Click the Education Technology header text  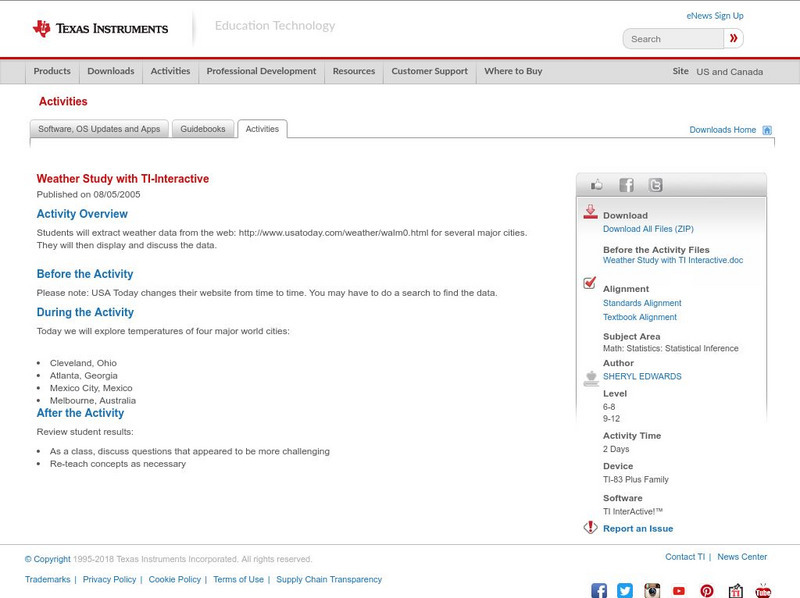[274, 26]
